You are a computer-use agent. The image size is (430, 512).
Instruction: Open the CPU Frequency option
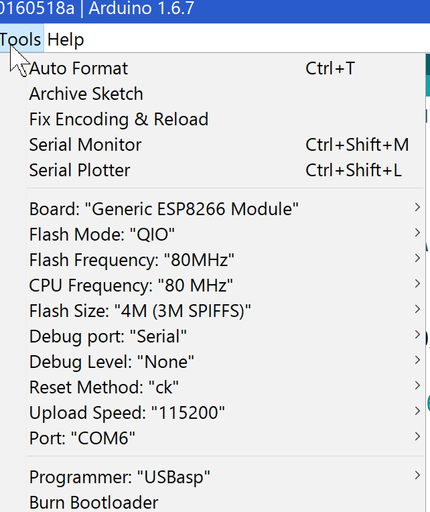tap(225, 285)
